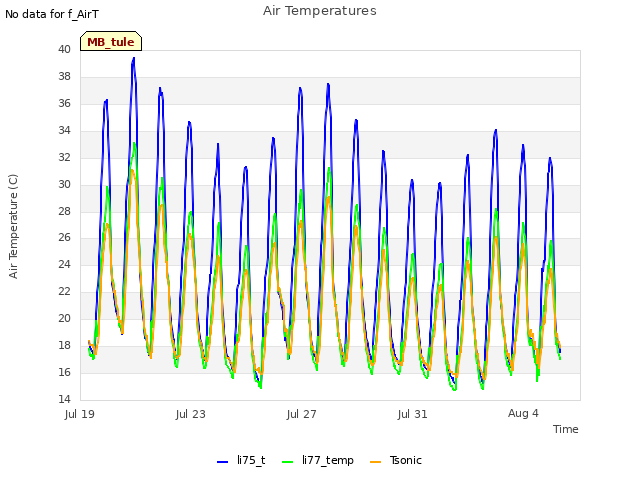Click the 16 y-axis tick label
This screenshot has height=480, width=640.
pyautogui.click(x=64, y=372)
